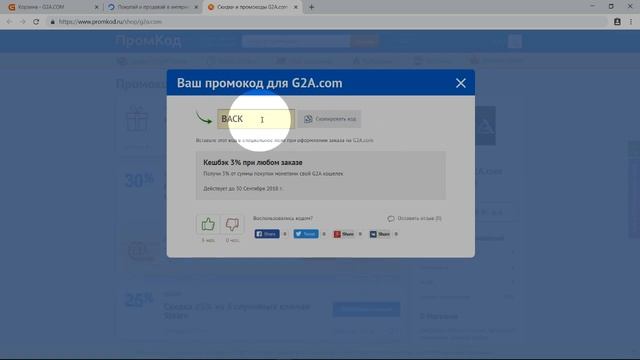640x360 pixels.
Task: Click the address bar with promkod.ru URL
Action: coord(327,22)
